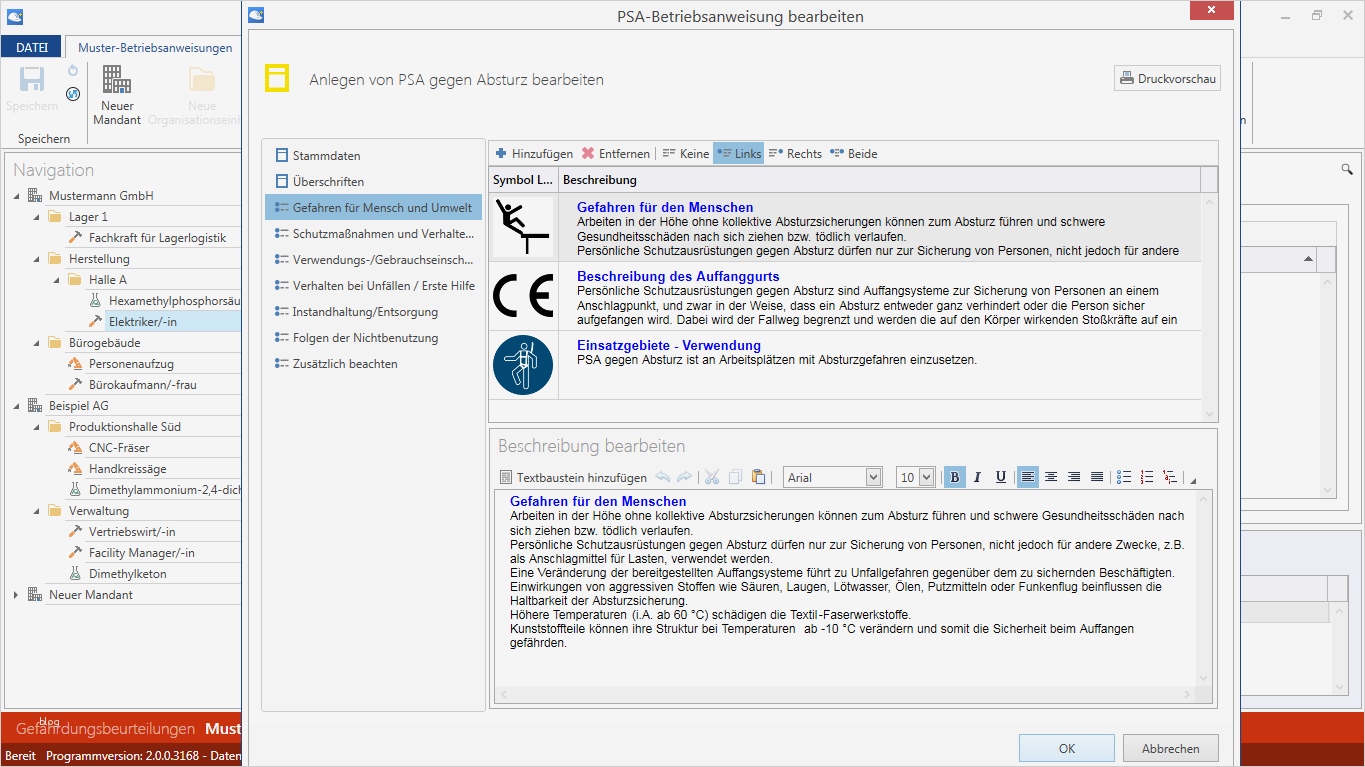Align text left in the editor

[x=1028, y=477]
